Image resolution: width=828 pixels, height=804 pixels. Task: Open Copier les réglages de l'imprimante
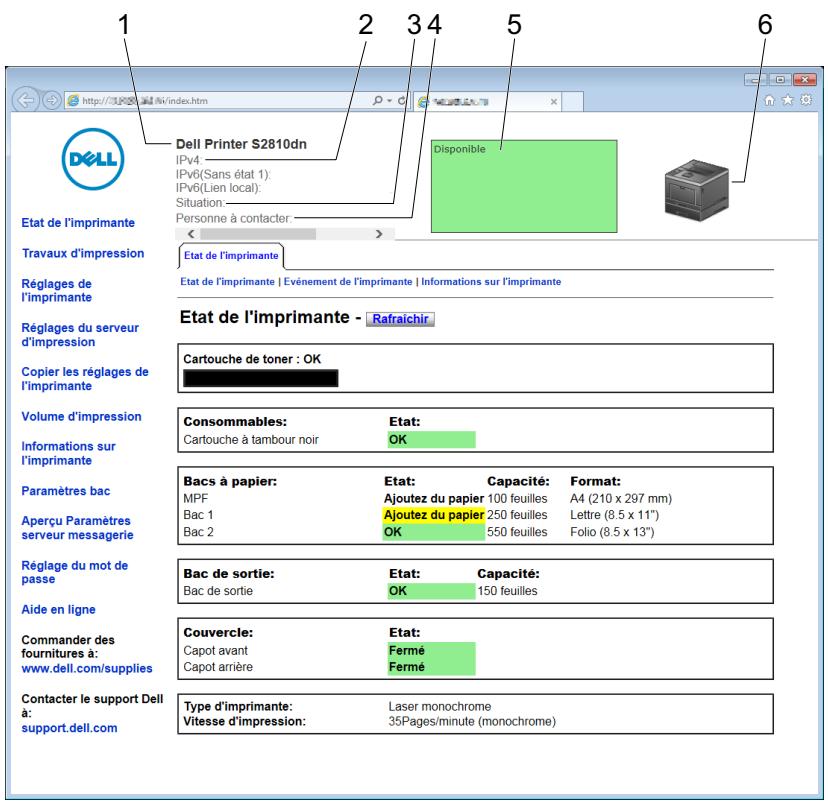pyautogui.click(x=85, y=379)
